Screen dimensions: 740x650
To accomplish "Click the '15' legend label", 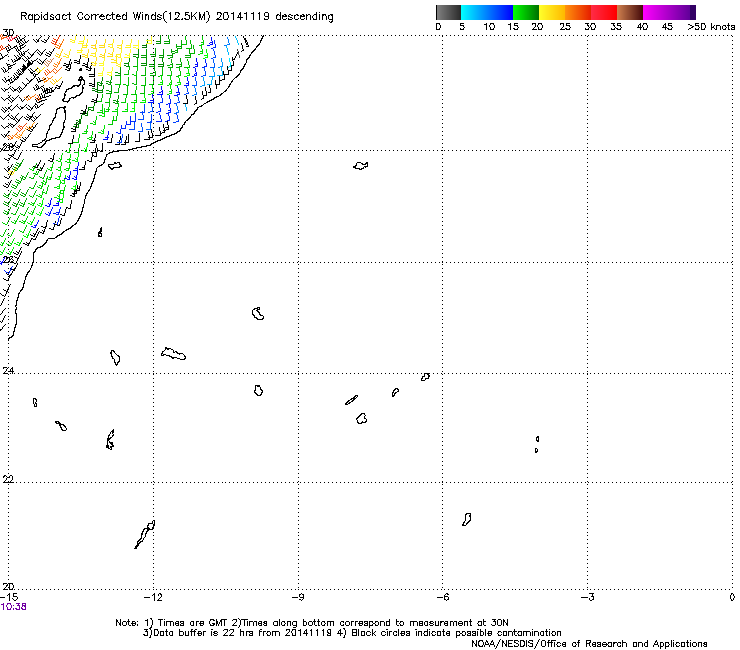I will pos(513,27).
